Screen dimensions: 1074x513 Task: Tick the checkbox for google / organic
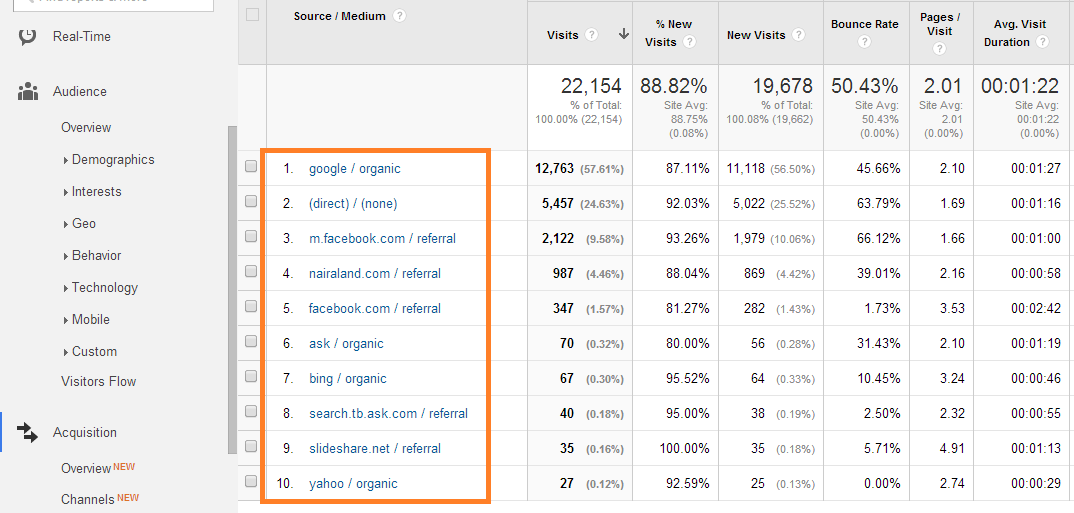tap(251, 166)
